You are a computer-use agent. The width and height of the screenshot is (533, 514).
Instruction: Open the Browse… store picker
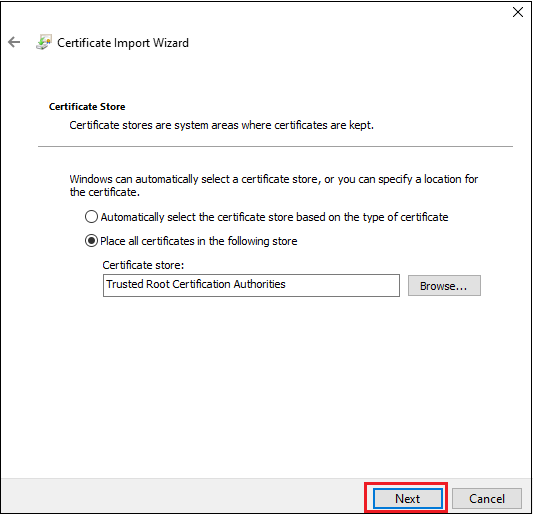tap(444, 286)
